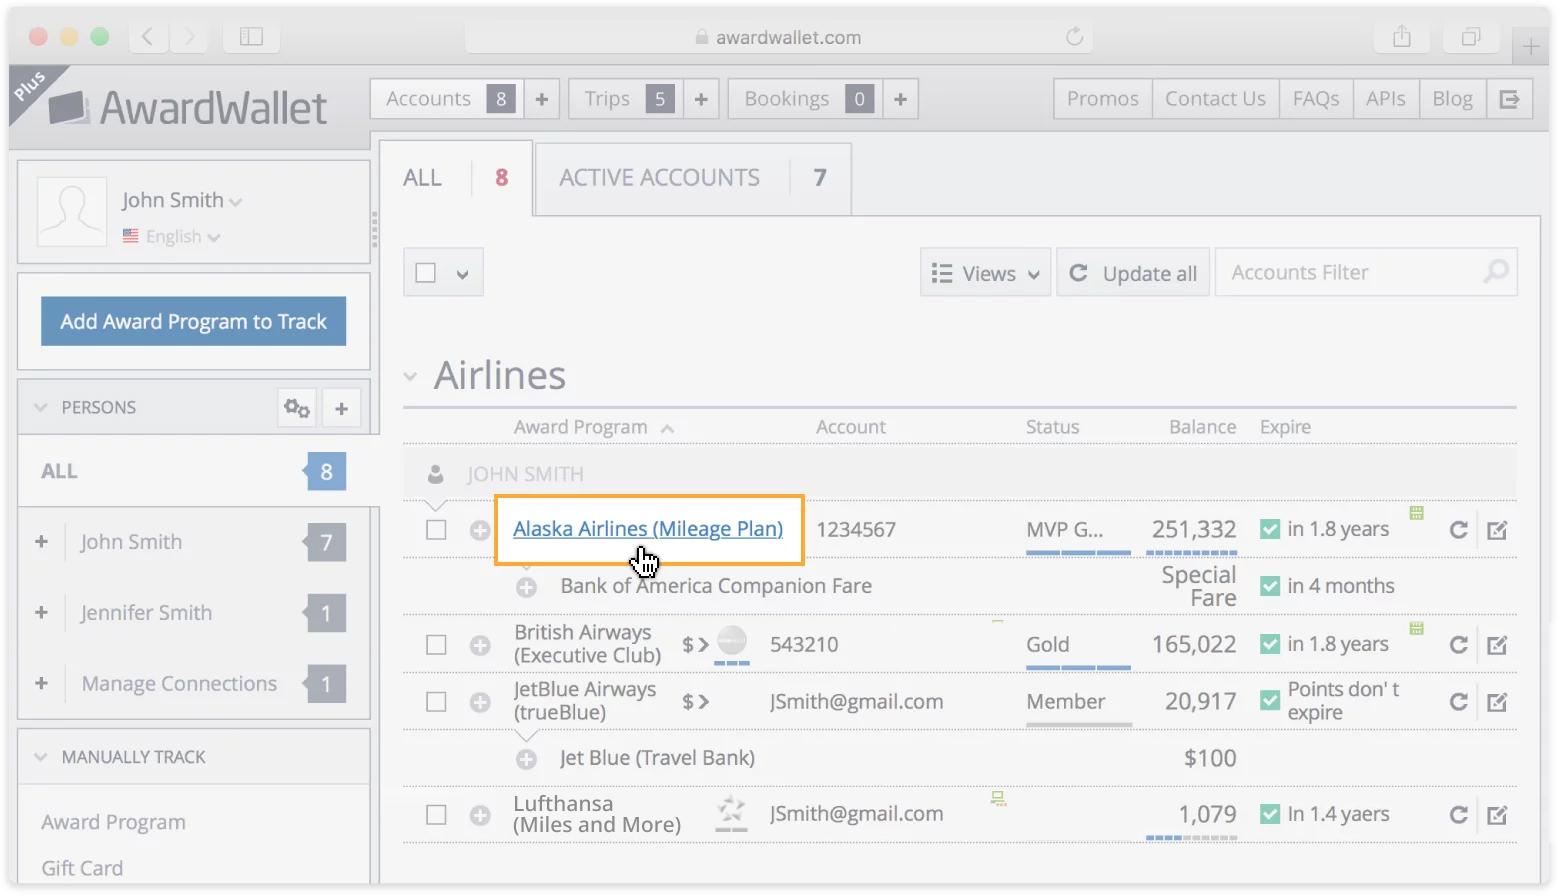Toggle browser sidebar icon
The height and width of the screenshot is (895, 1558).
pyautogui.click(x=251, y=37)
